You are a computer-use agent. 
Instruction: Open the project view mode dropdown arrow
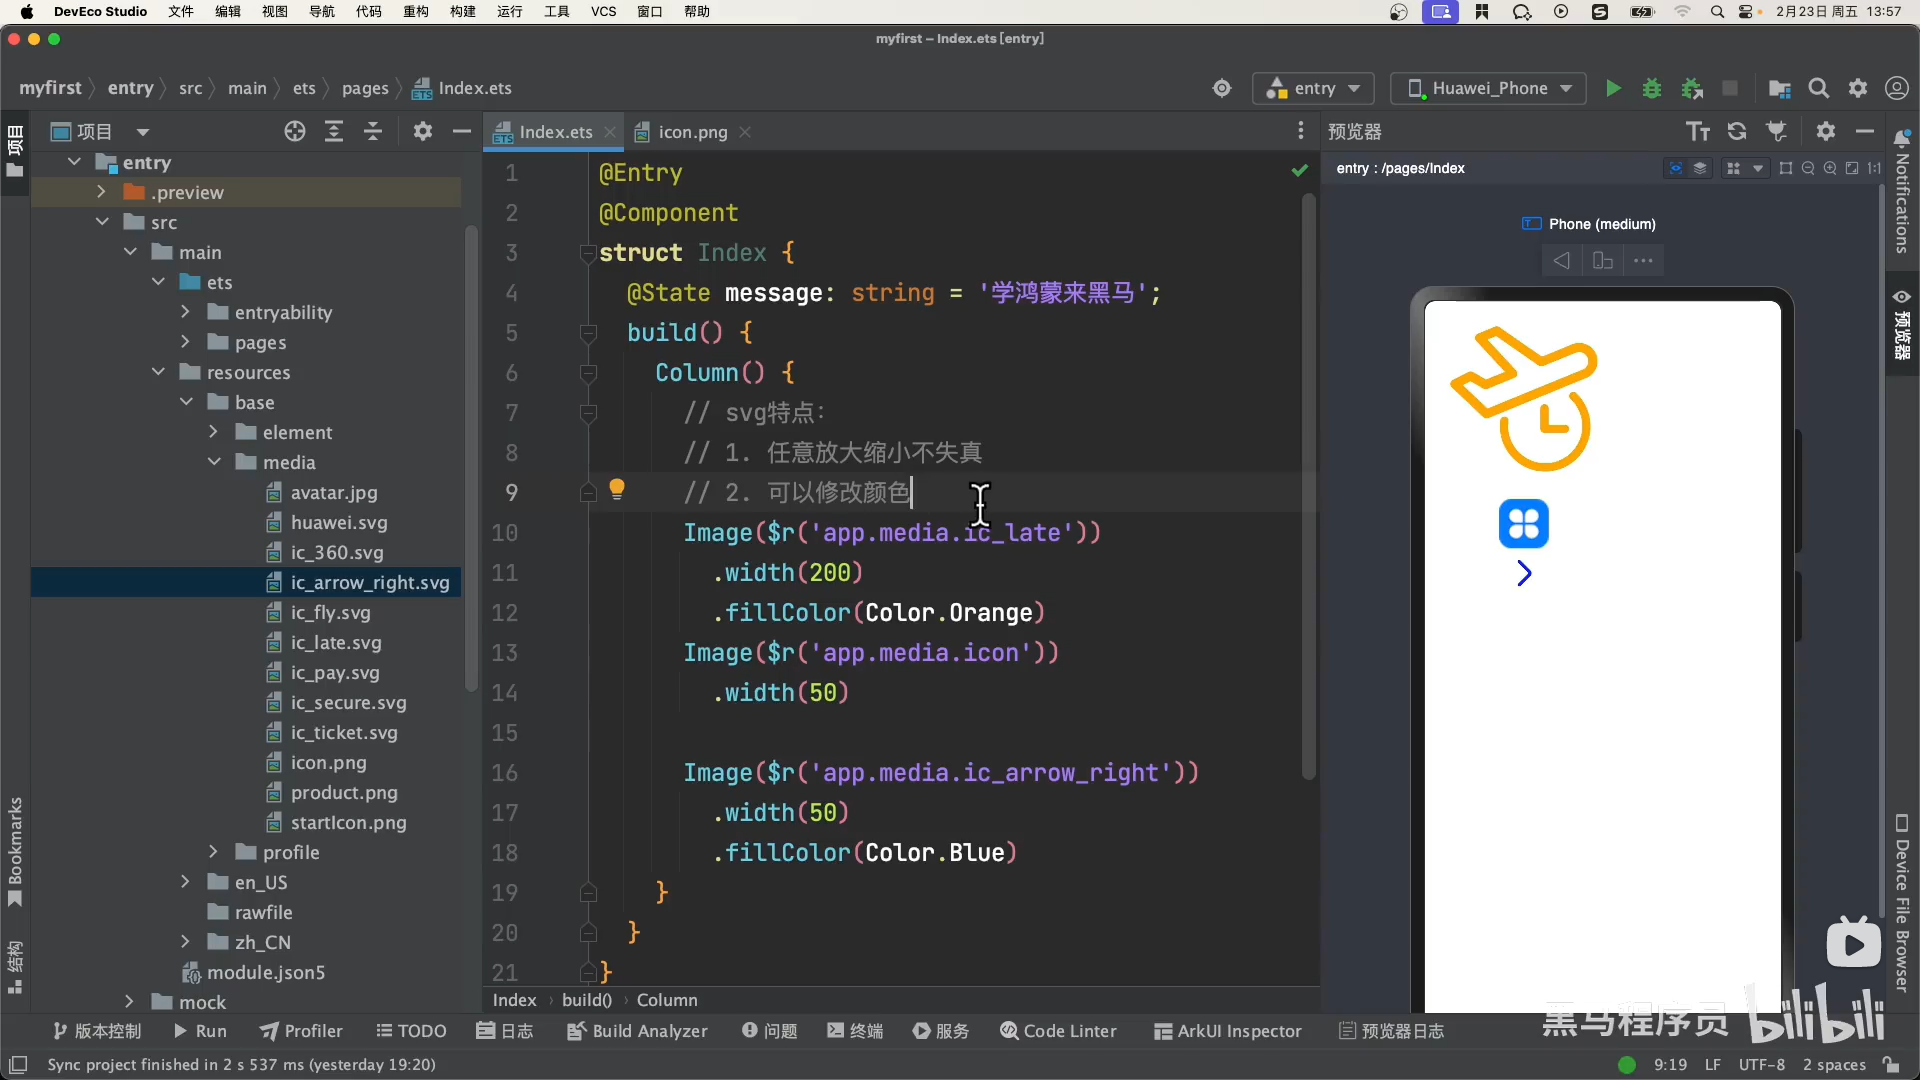click(x=143, y=132)
